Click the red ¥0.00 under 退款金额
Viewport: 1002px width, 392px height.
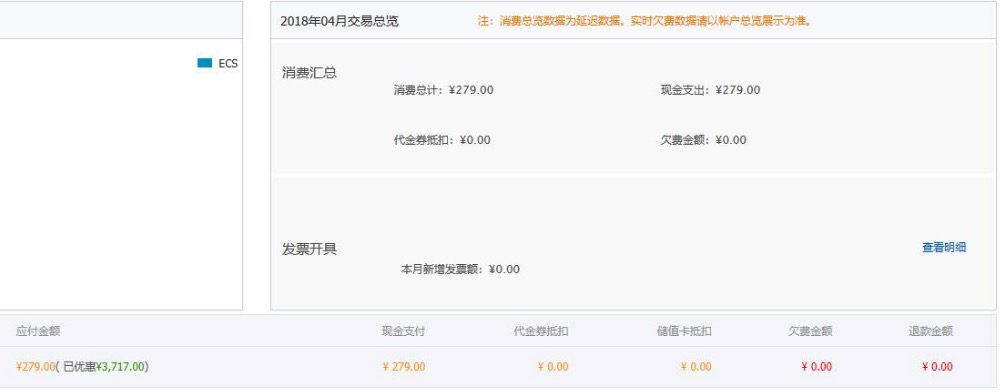[x=937, y=366]
